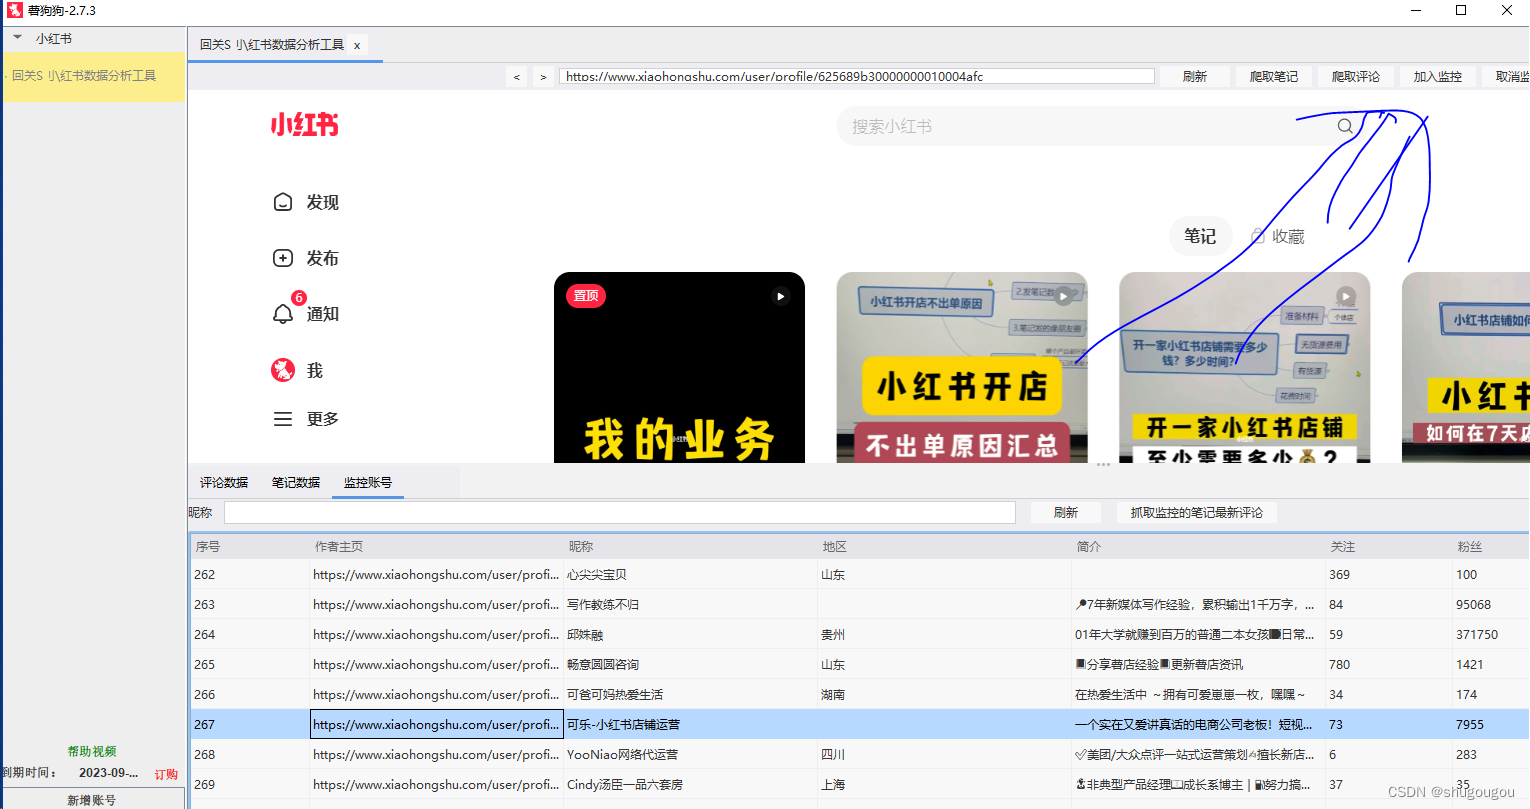Select row with nickname Cindy汤臣一品六套房

(859, 784)
